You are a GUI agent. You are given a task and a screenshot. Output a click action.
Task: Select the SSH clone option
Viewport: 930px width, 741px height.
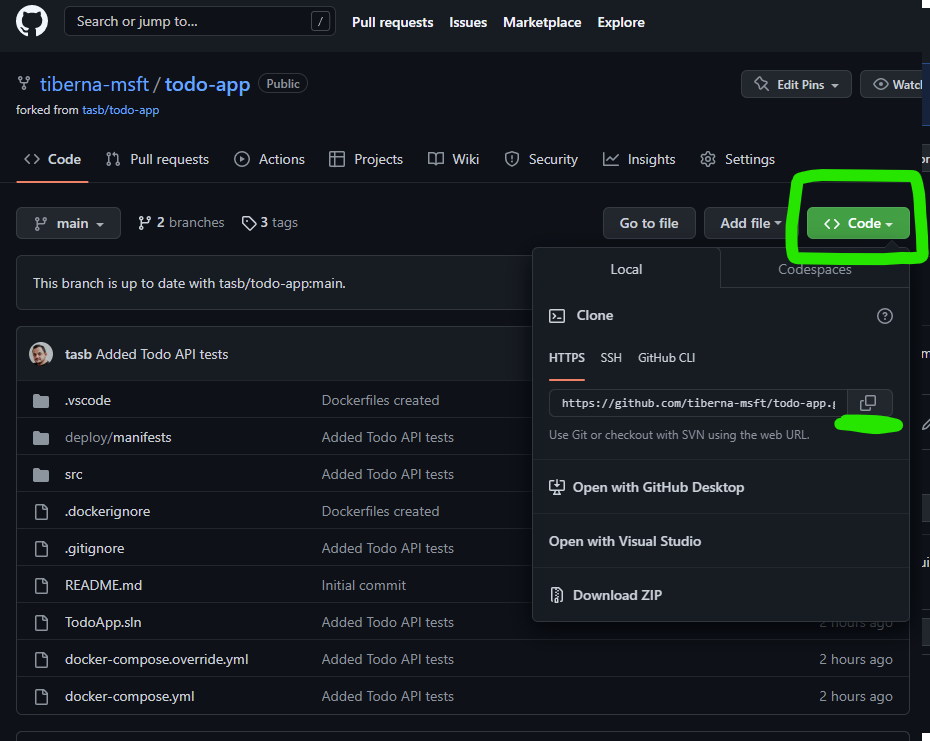tap(611, 357)
